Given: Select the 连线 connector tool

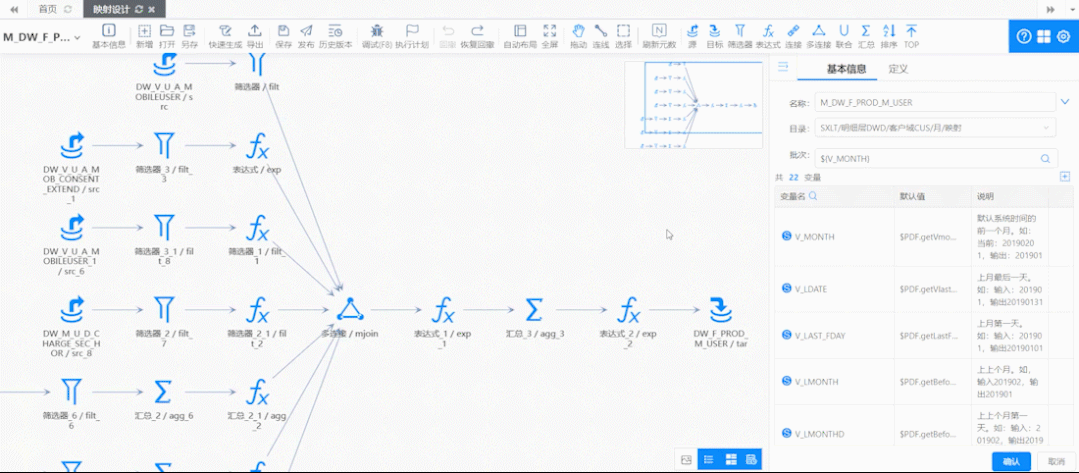Looking at the screenshot, I should point(601,36).
